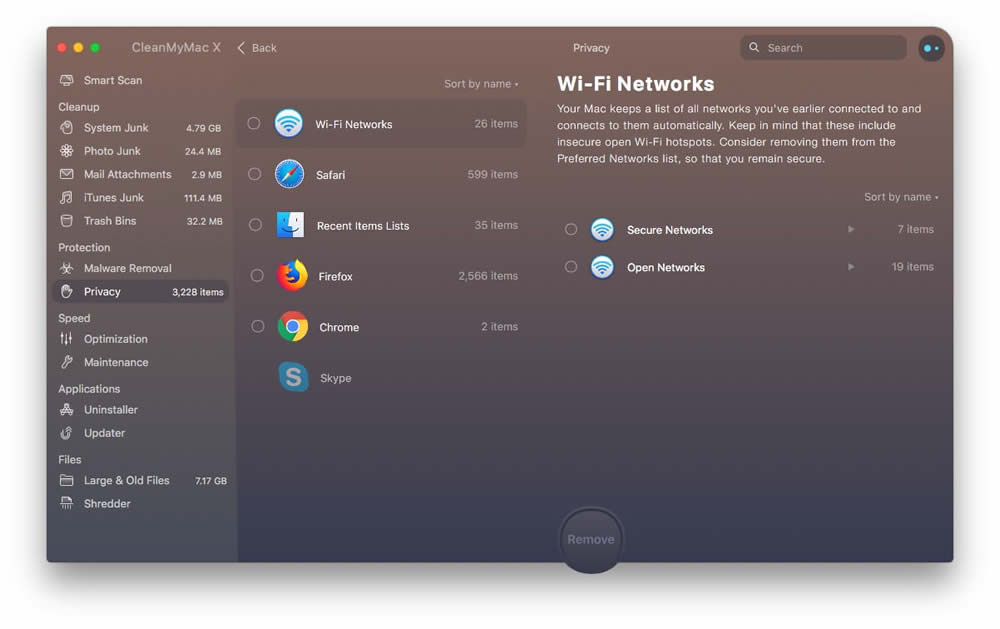1000x629 pixels.
Task: Go Back using the Back button
Action: tap(257, 48)
